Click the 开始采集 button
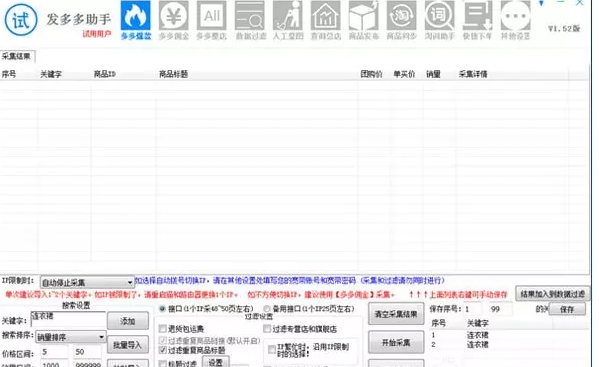This screenshot has height=367, width=599. click(396, 342)
